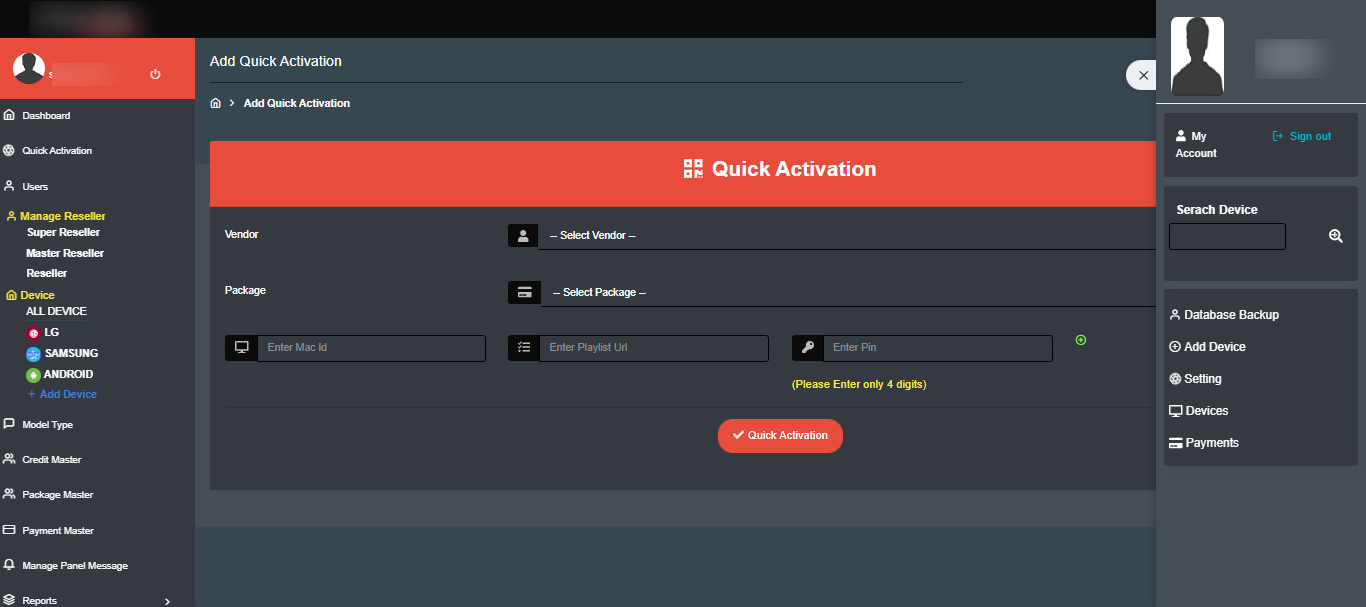Image resolution: width=1366 pixels, height=607 pixels.
Task: Click the Enter Pin input field
Action: pos(937,348)
